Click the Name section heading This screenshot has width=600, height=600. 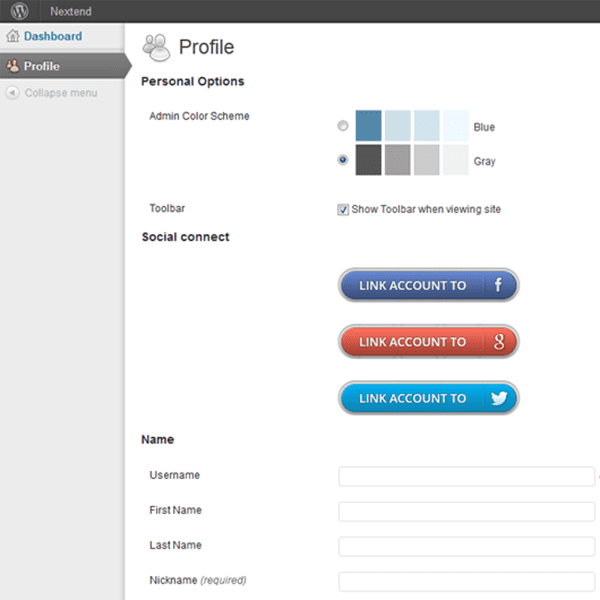(158, 439)
